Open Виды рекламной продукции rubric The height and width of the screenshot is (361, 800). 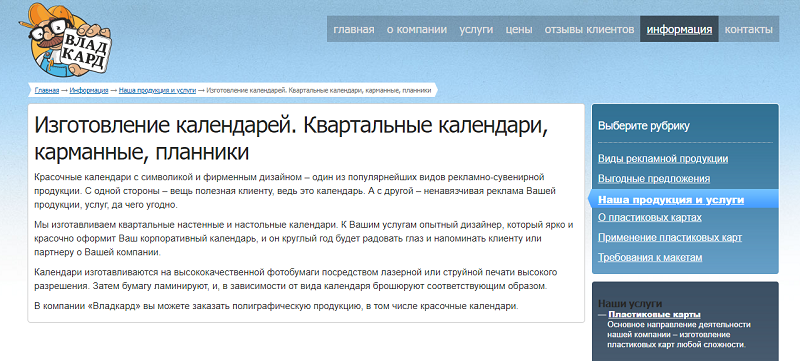[x=663, y=159]
